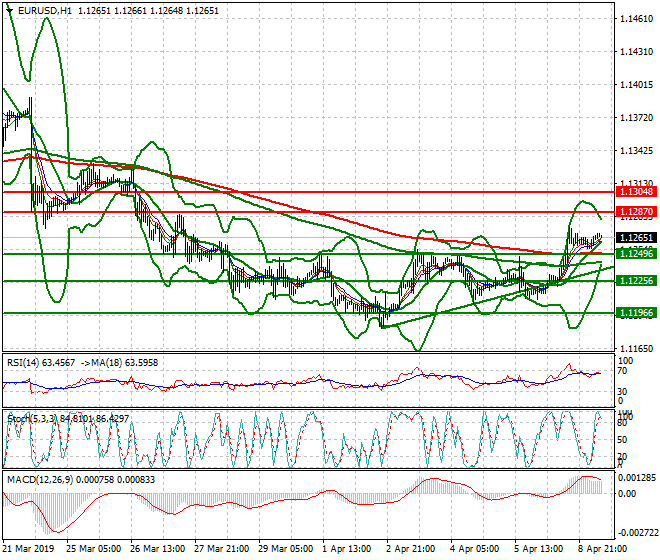The image size is (660, 560).
Task: Click the dropdown triangle beside EURUSD,H1
Action: [9, 10]
